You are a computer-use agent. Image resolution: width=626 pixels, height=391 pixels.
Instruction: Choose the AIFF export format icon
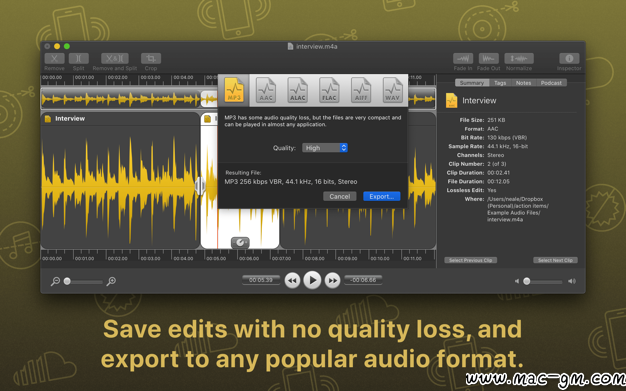pyautogui.click(x=361, y=90)
